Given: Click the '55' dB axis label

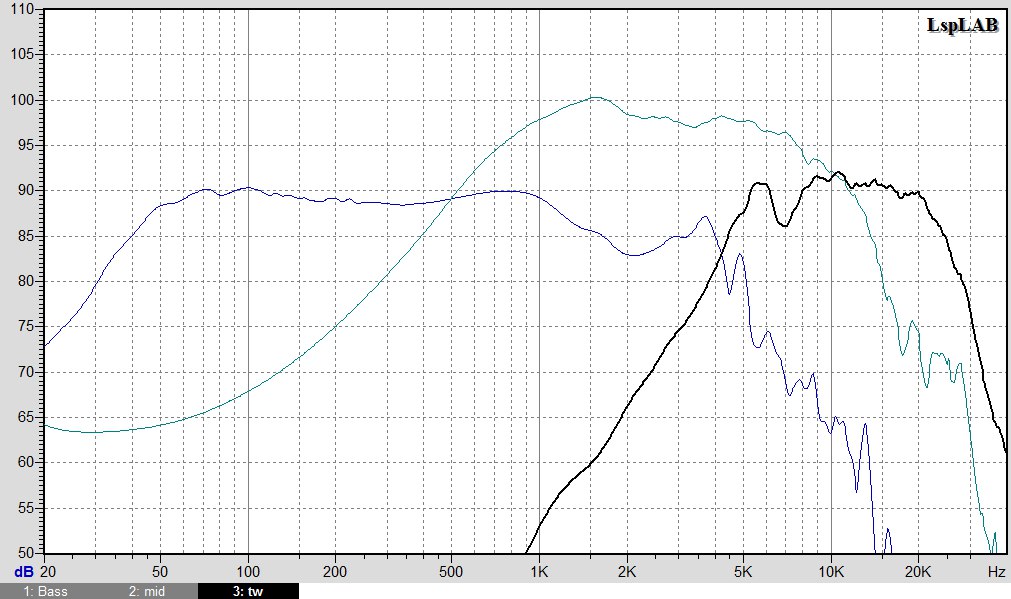Looking at the screenshot, I should click(26, 508).
